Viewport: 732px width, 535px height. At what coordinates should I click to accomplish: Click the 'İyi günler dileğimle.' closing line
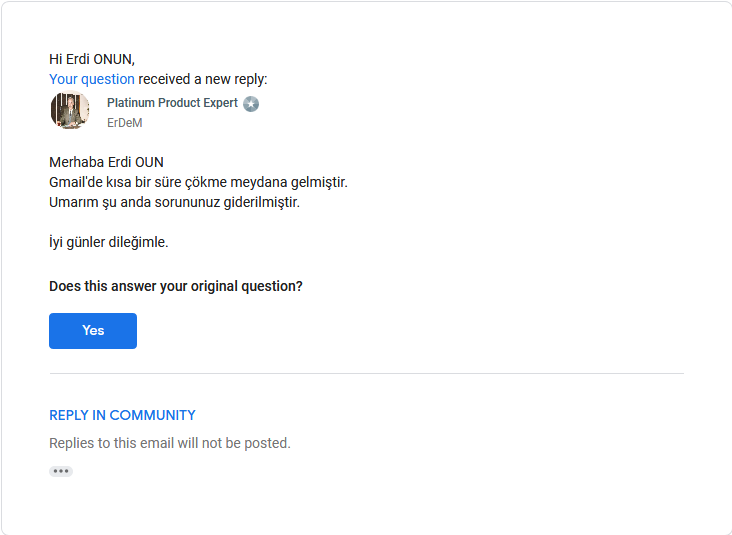coord(109,242)
